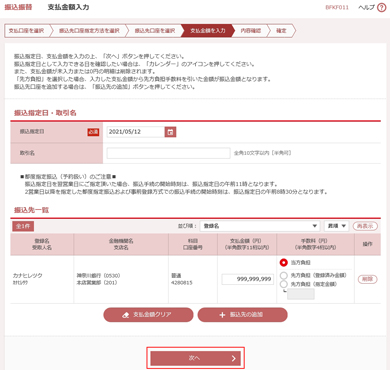Click the recipient name カナヒレツク
The image size is (390, 370).
pos(28,276)
